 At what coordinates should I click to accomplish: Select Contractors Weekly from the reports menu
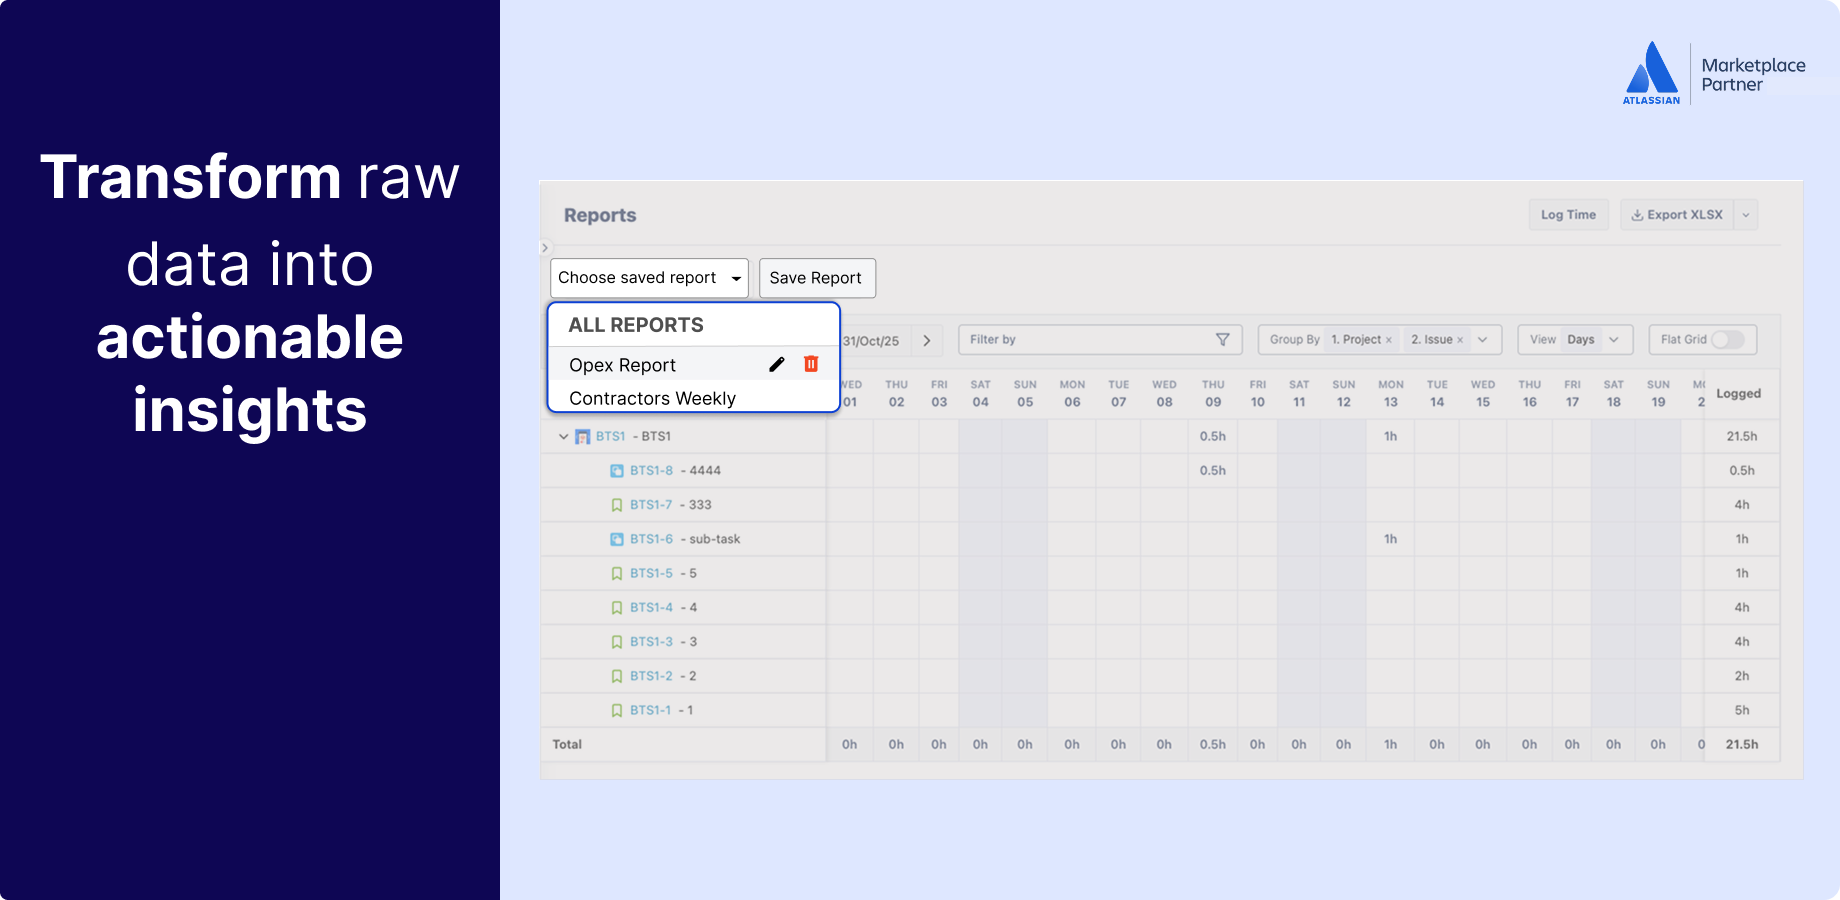tap(651, 398)
